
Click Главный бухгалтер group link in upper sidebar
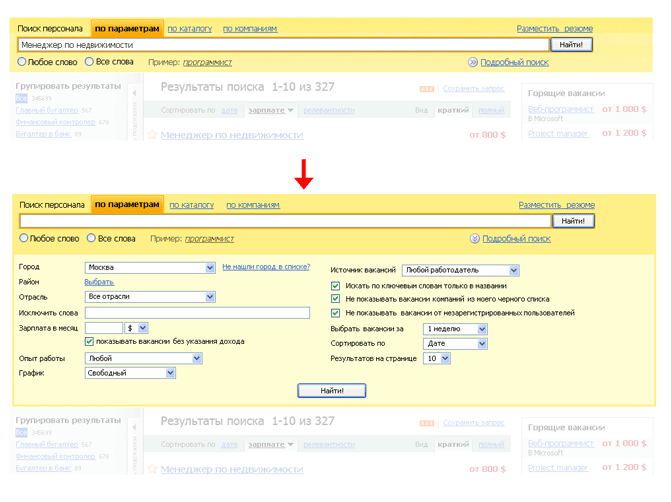(x=47, y=110)
